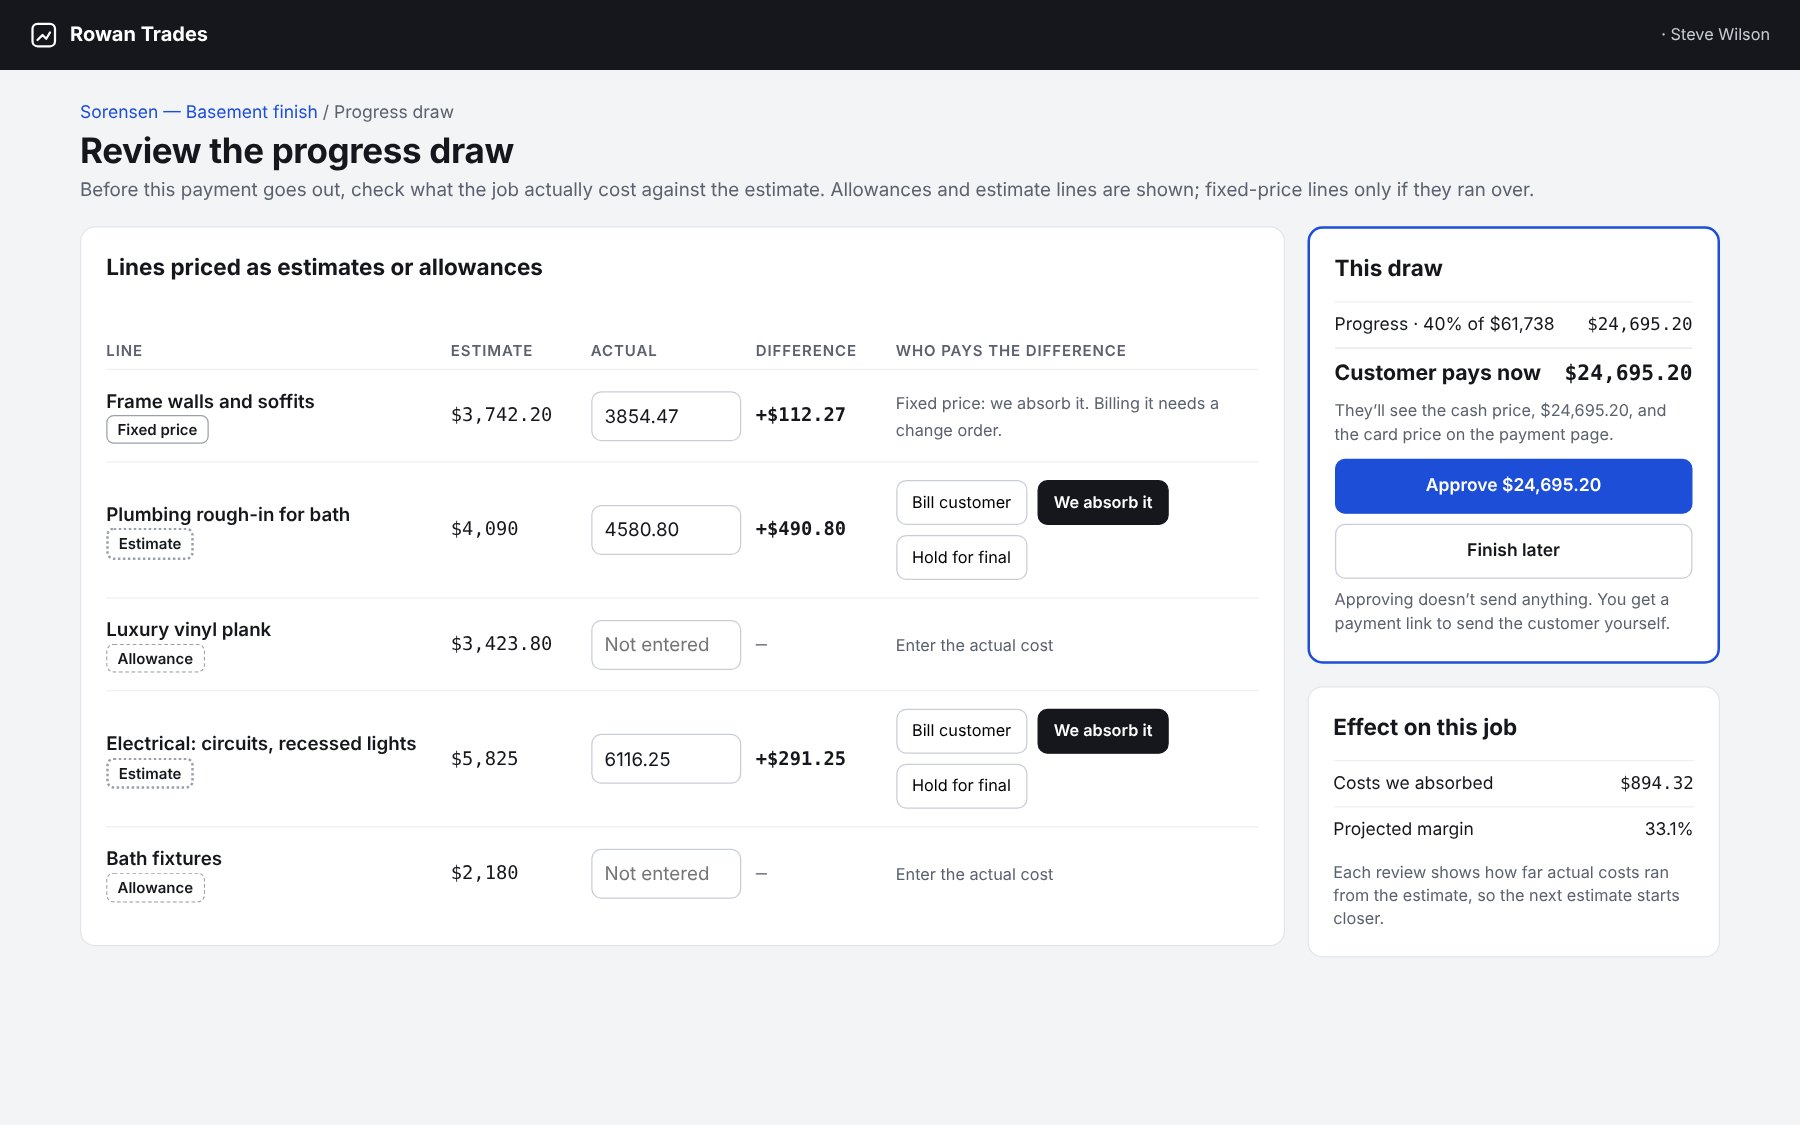This screenshot has height=1125, width=1800.
Task: Click the Lines priced as estimates heading
Action: pyautogui.click(x=324, y=268)
